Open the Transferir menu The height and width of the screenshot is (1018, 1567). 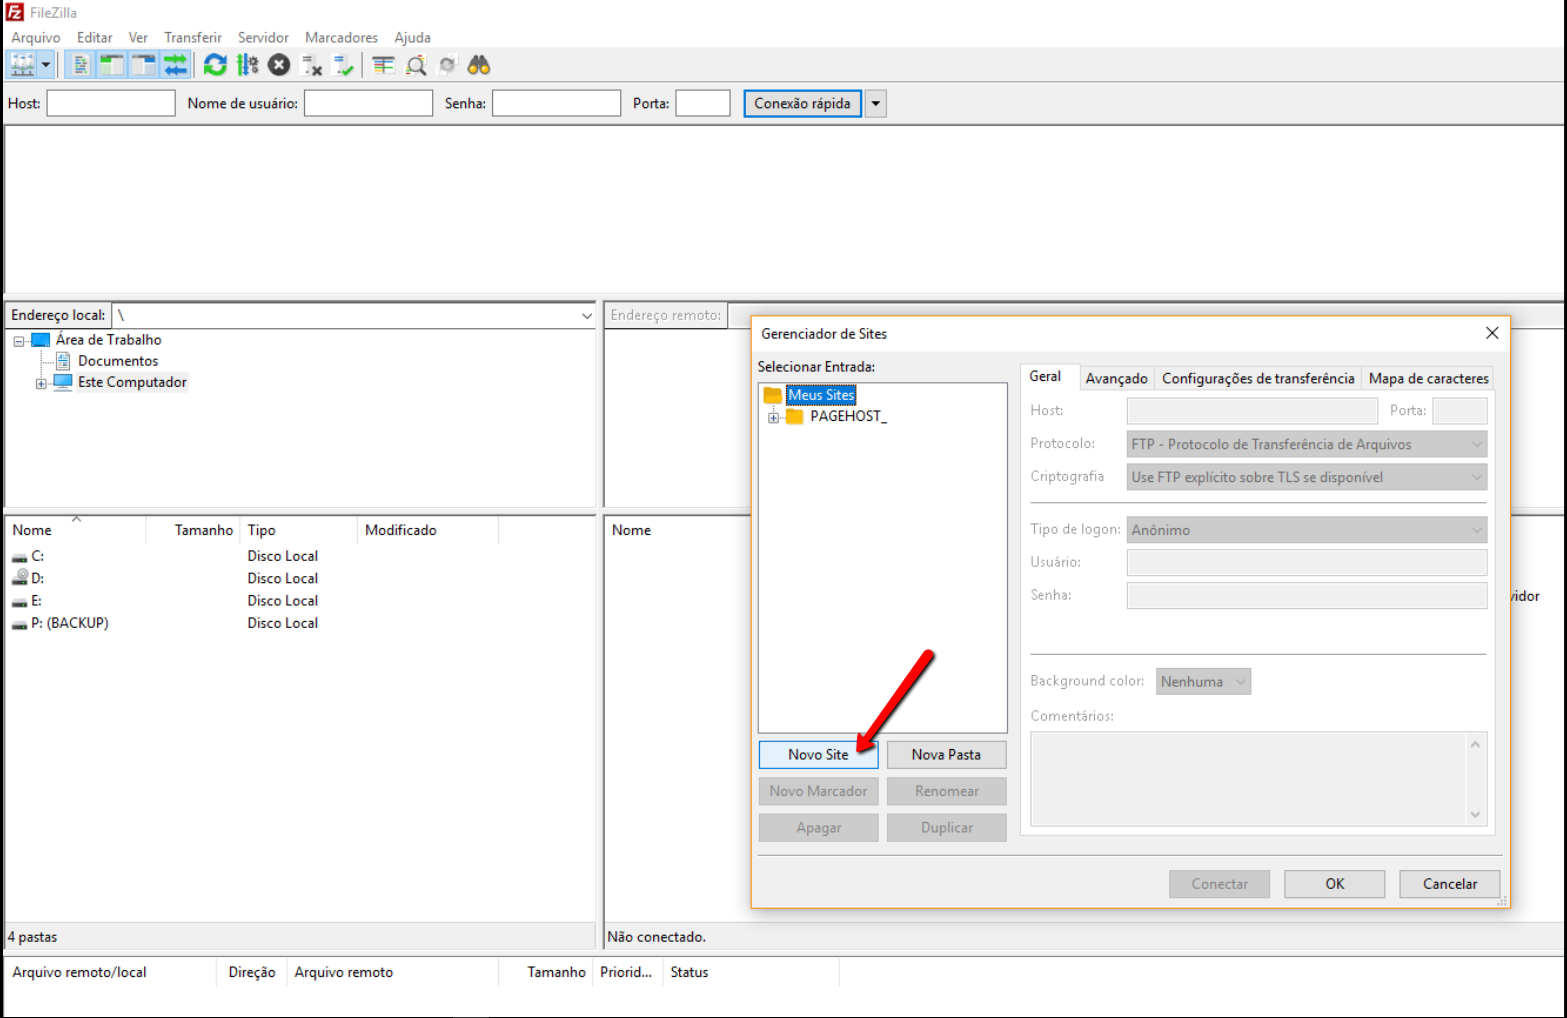tap(193, 37)
